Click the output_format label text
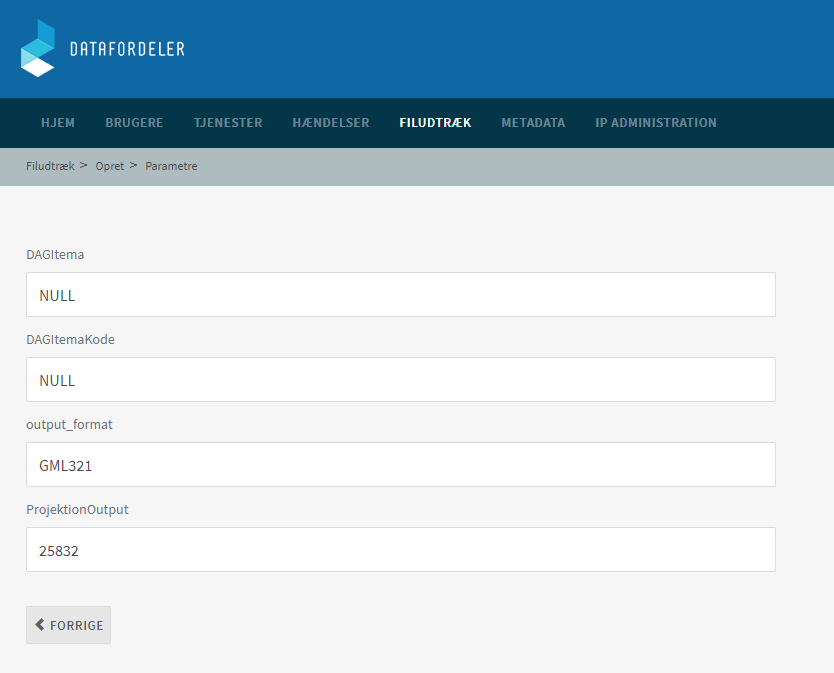834x673 pixels. [x=69, y=425]
